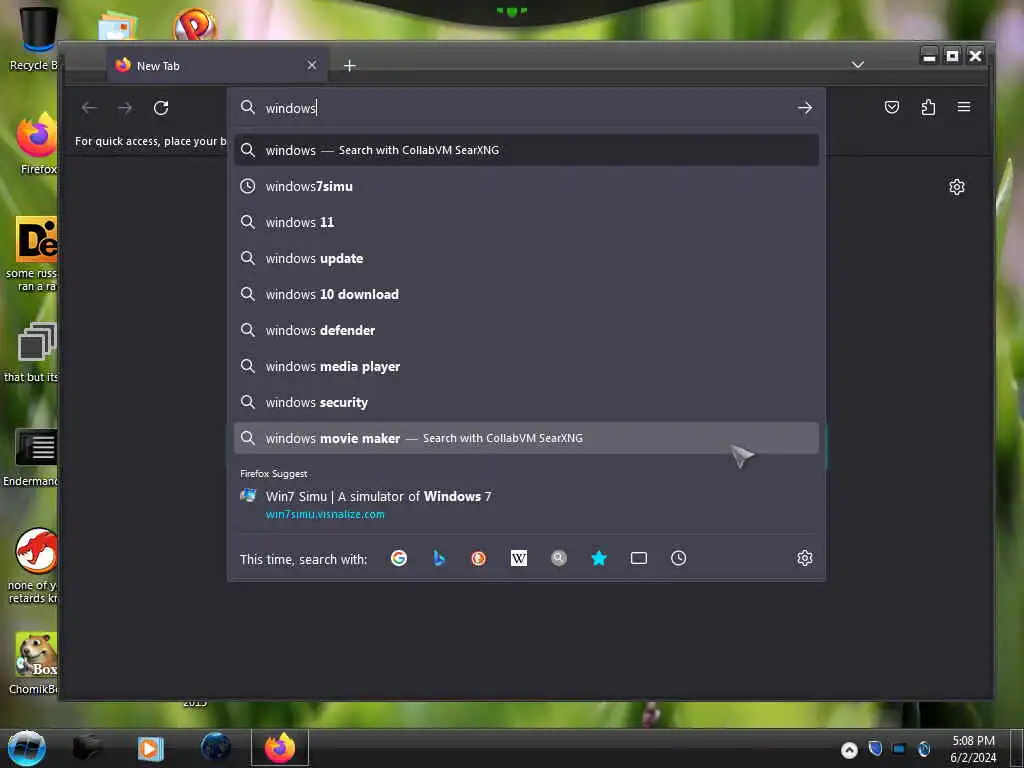Image resolution: width=1024 pixels, height=768 pixels.
Task: Search this time with Google
Action: coord(399,558)
